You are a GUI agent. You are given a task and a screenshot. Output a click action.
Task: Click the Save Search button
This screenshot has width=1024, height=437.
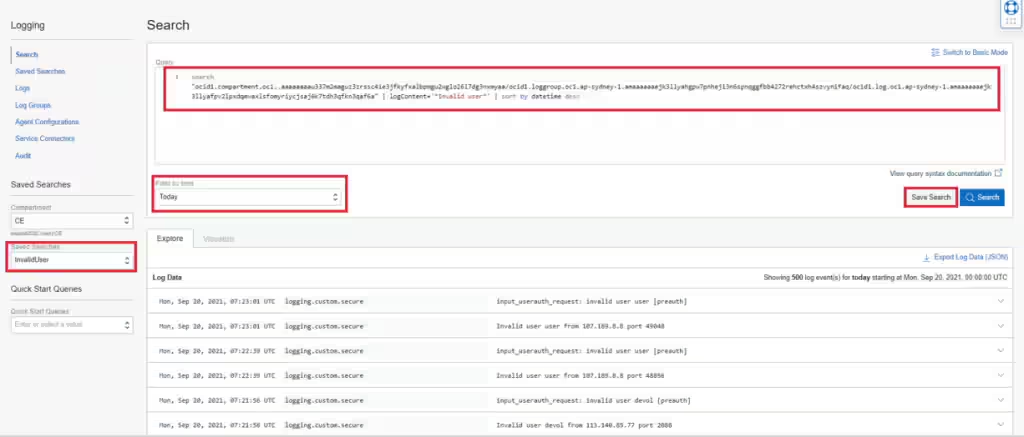click(x=930, y=197)
